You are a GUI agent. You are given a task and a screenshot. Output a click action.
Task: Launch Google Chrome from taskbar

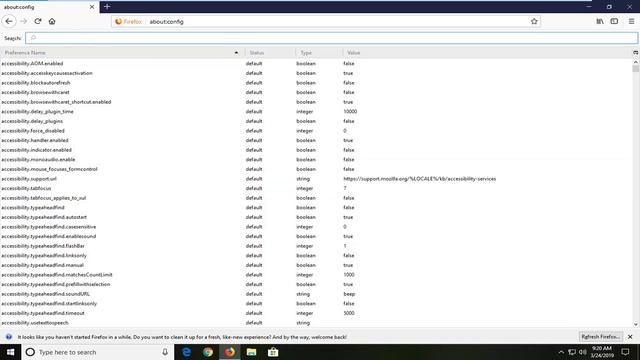(x=208, y=352)
